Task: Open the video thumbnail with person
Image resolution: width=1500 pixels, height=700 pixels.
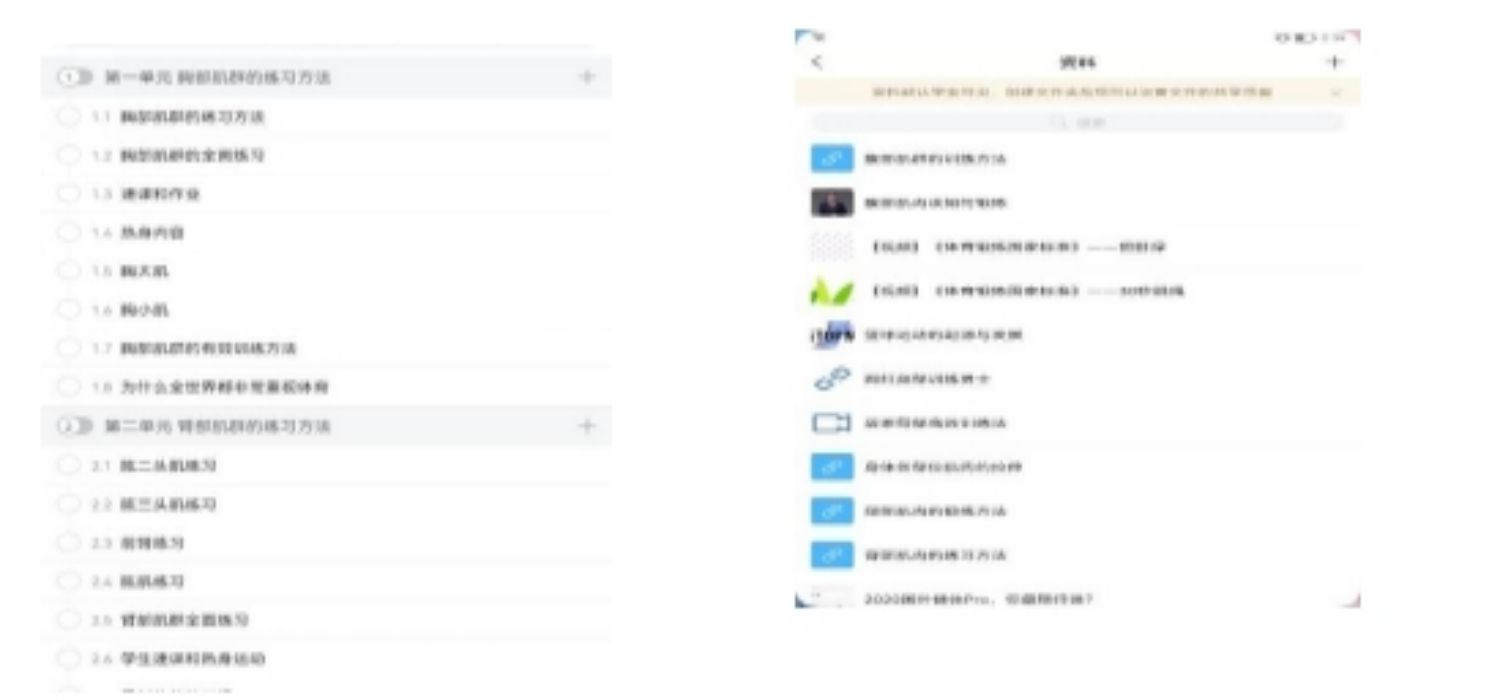Action: (831, 203)
